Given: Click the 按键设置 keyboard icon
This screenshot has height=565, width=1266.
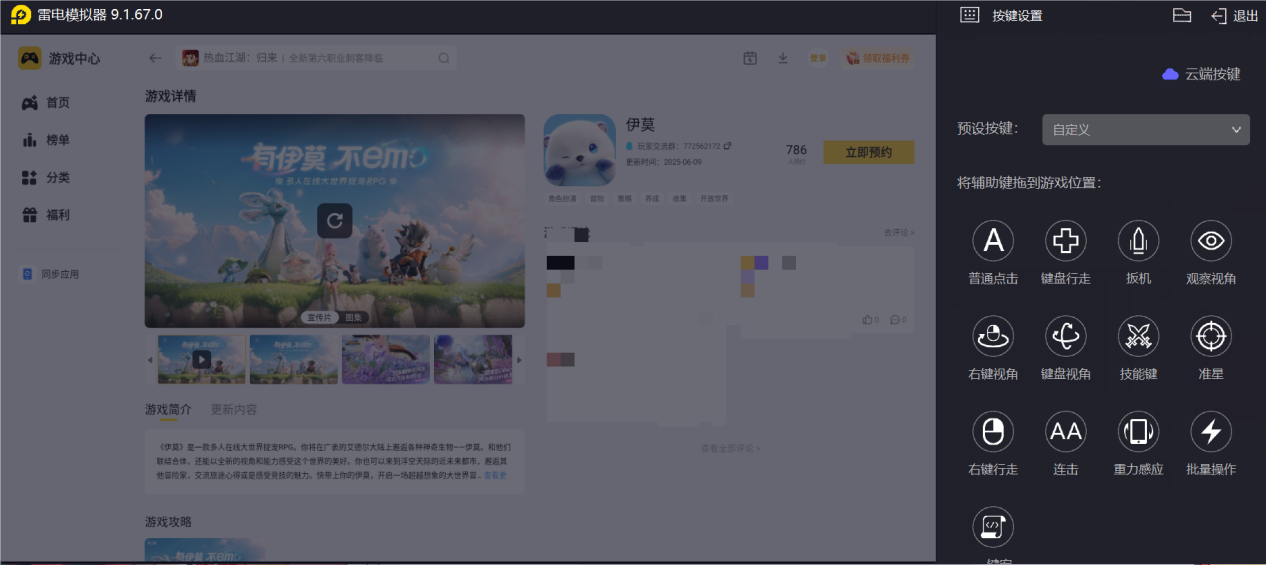Looking at the screenshot, I should click(969, 15).
